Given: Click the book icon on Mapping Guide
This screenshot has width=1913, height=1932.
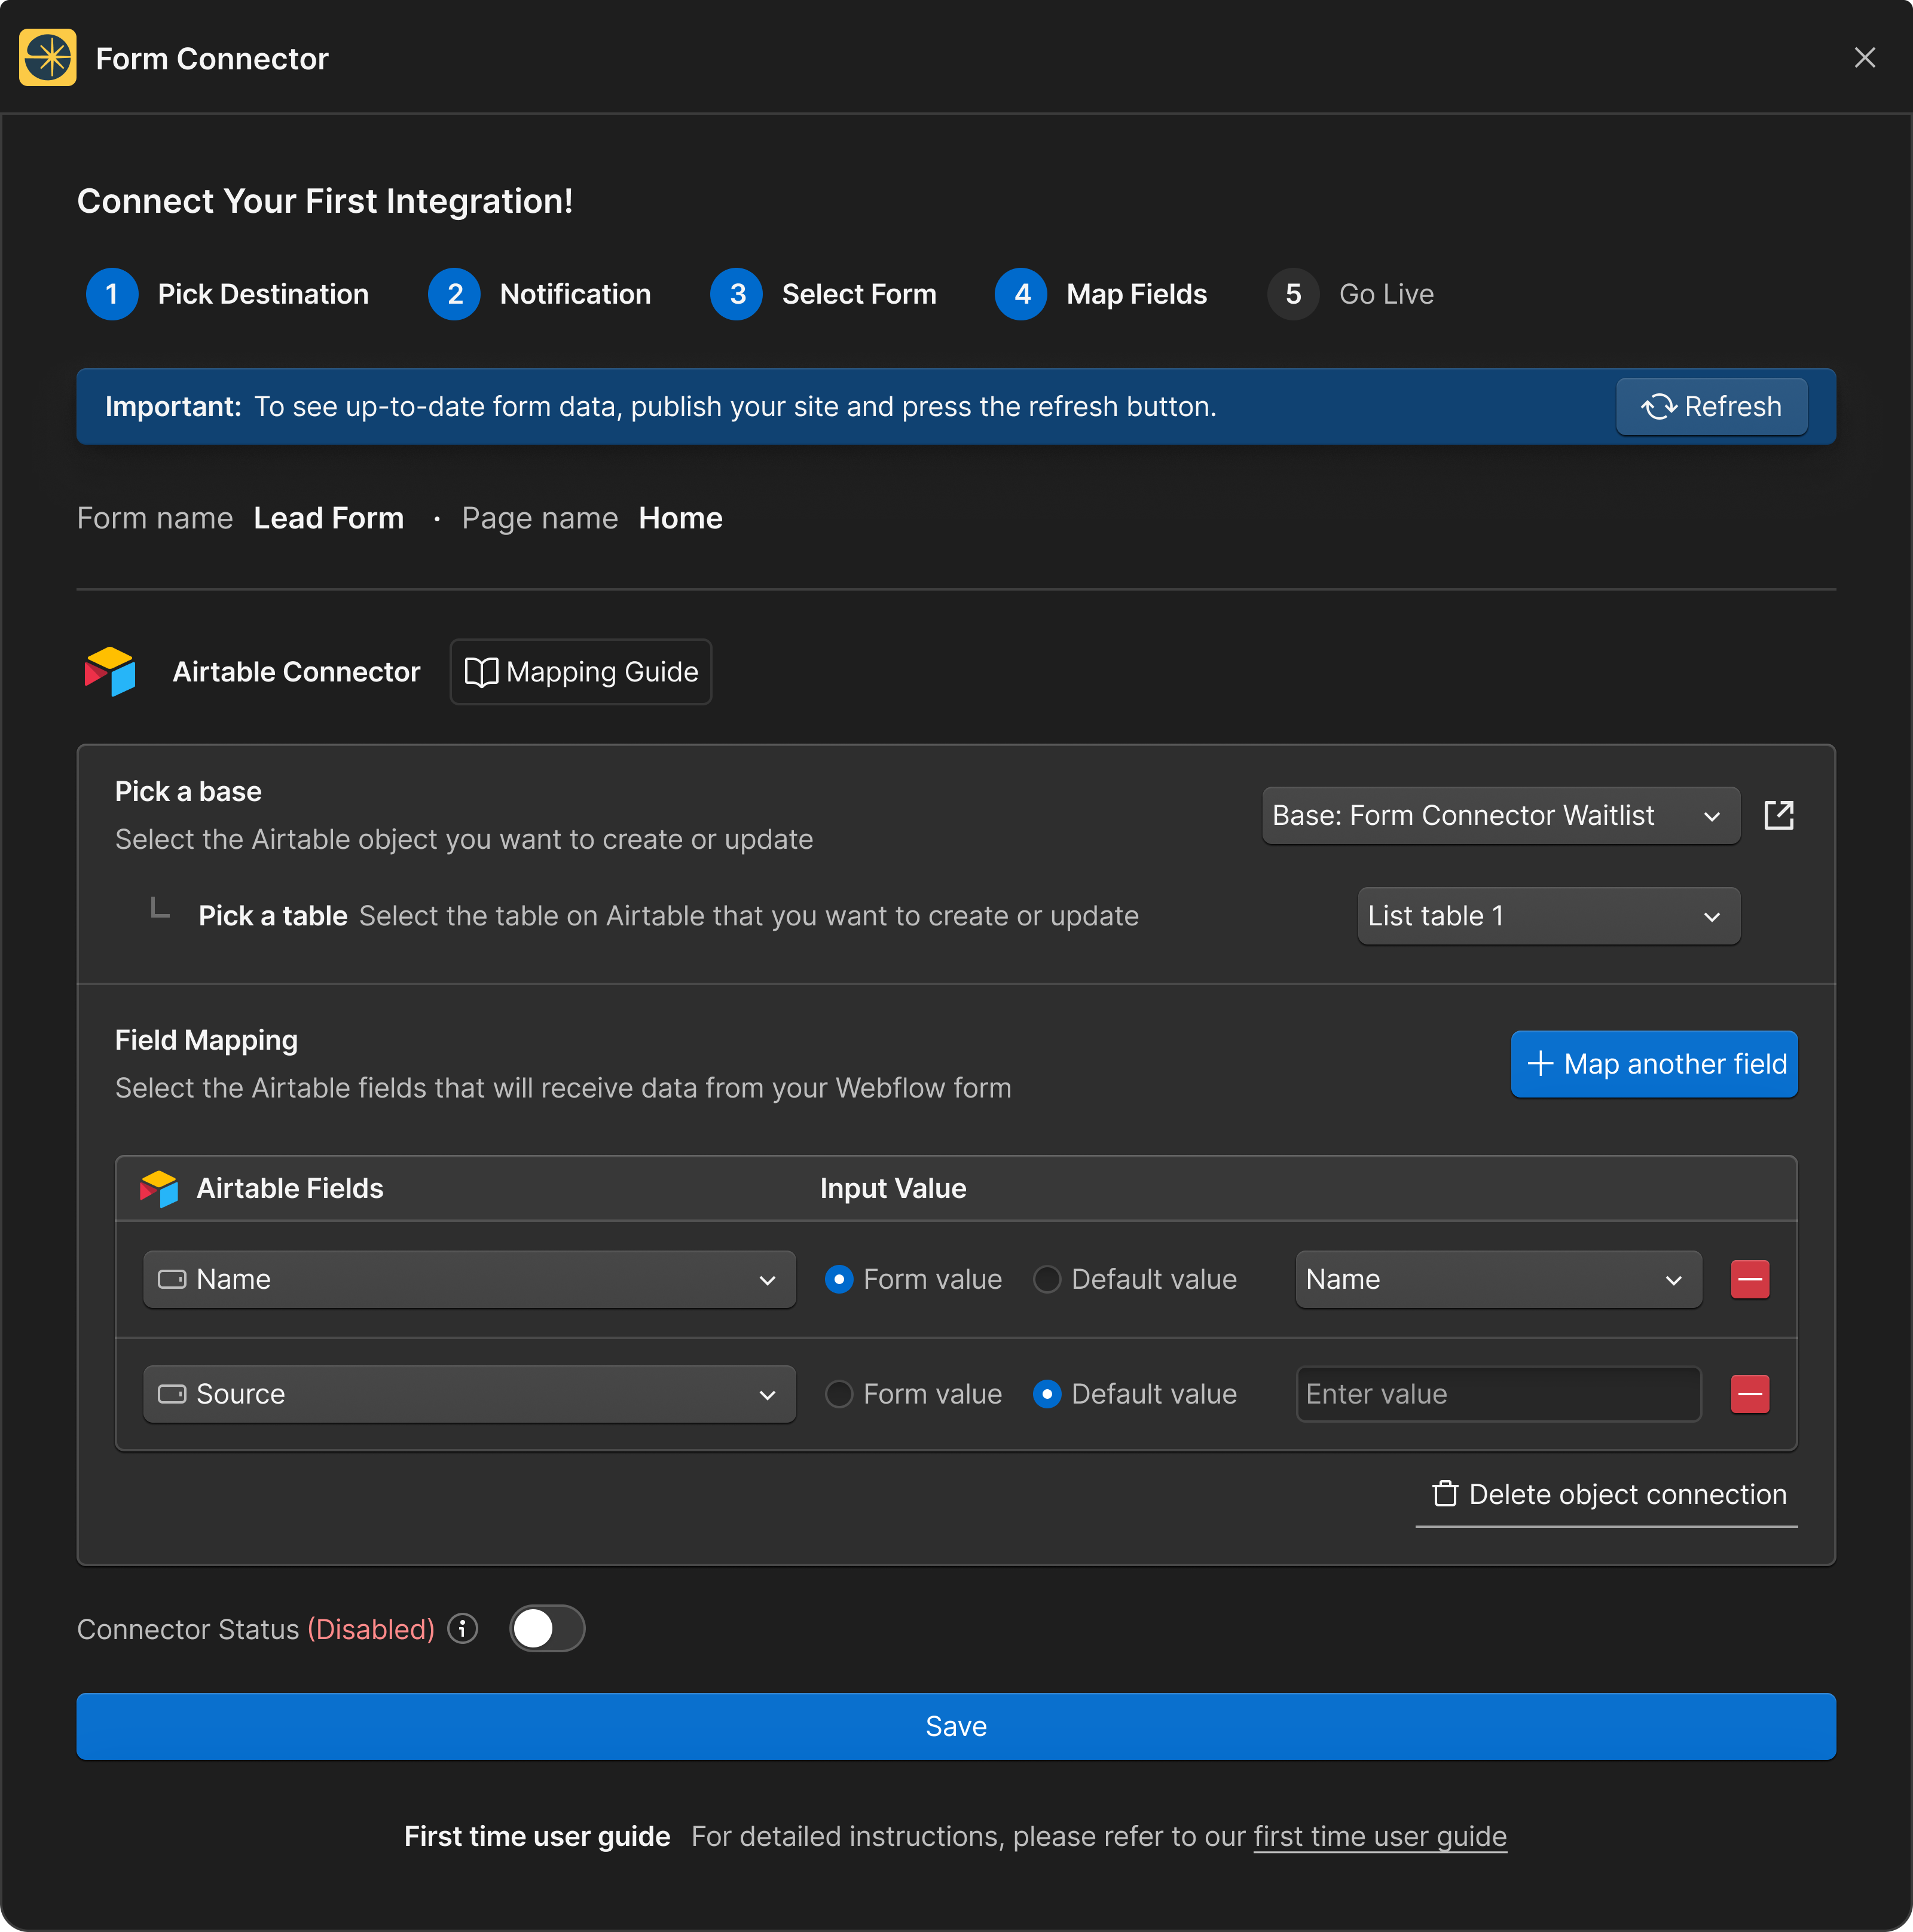Looking at the screenshot, I should (481, 672).
